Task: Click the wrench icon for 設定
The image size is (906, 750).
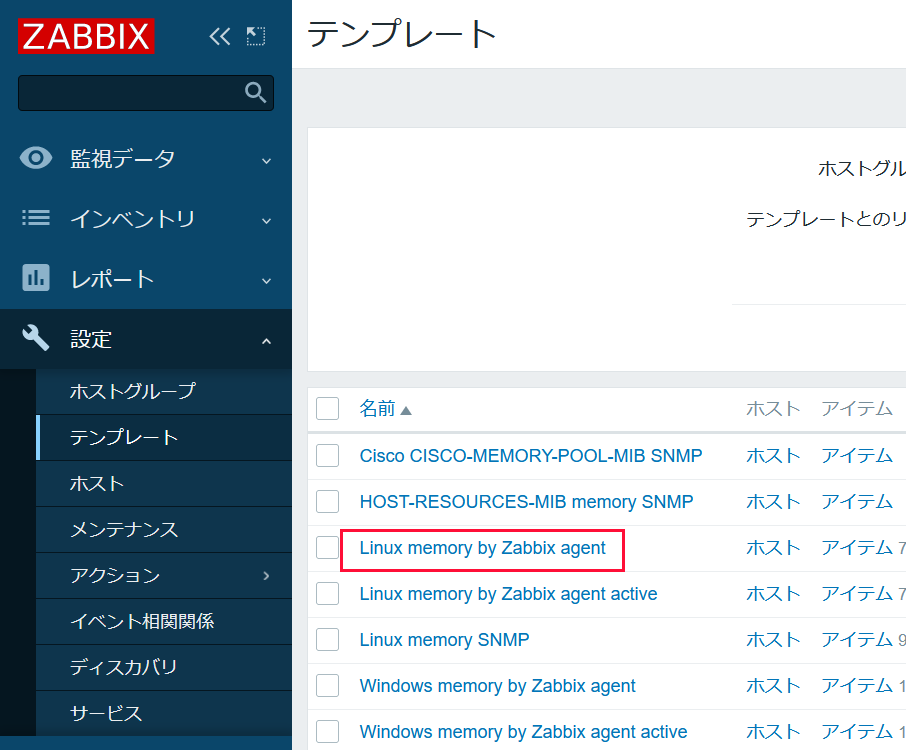Action: click(x=36, y=338)
